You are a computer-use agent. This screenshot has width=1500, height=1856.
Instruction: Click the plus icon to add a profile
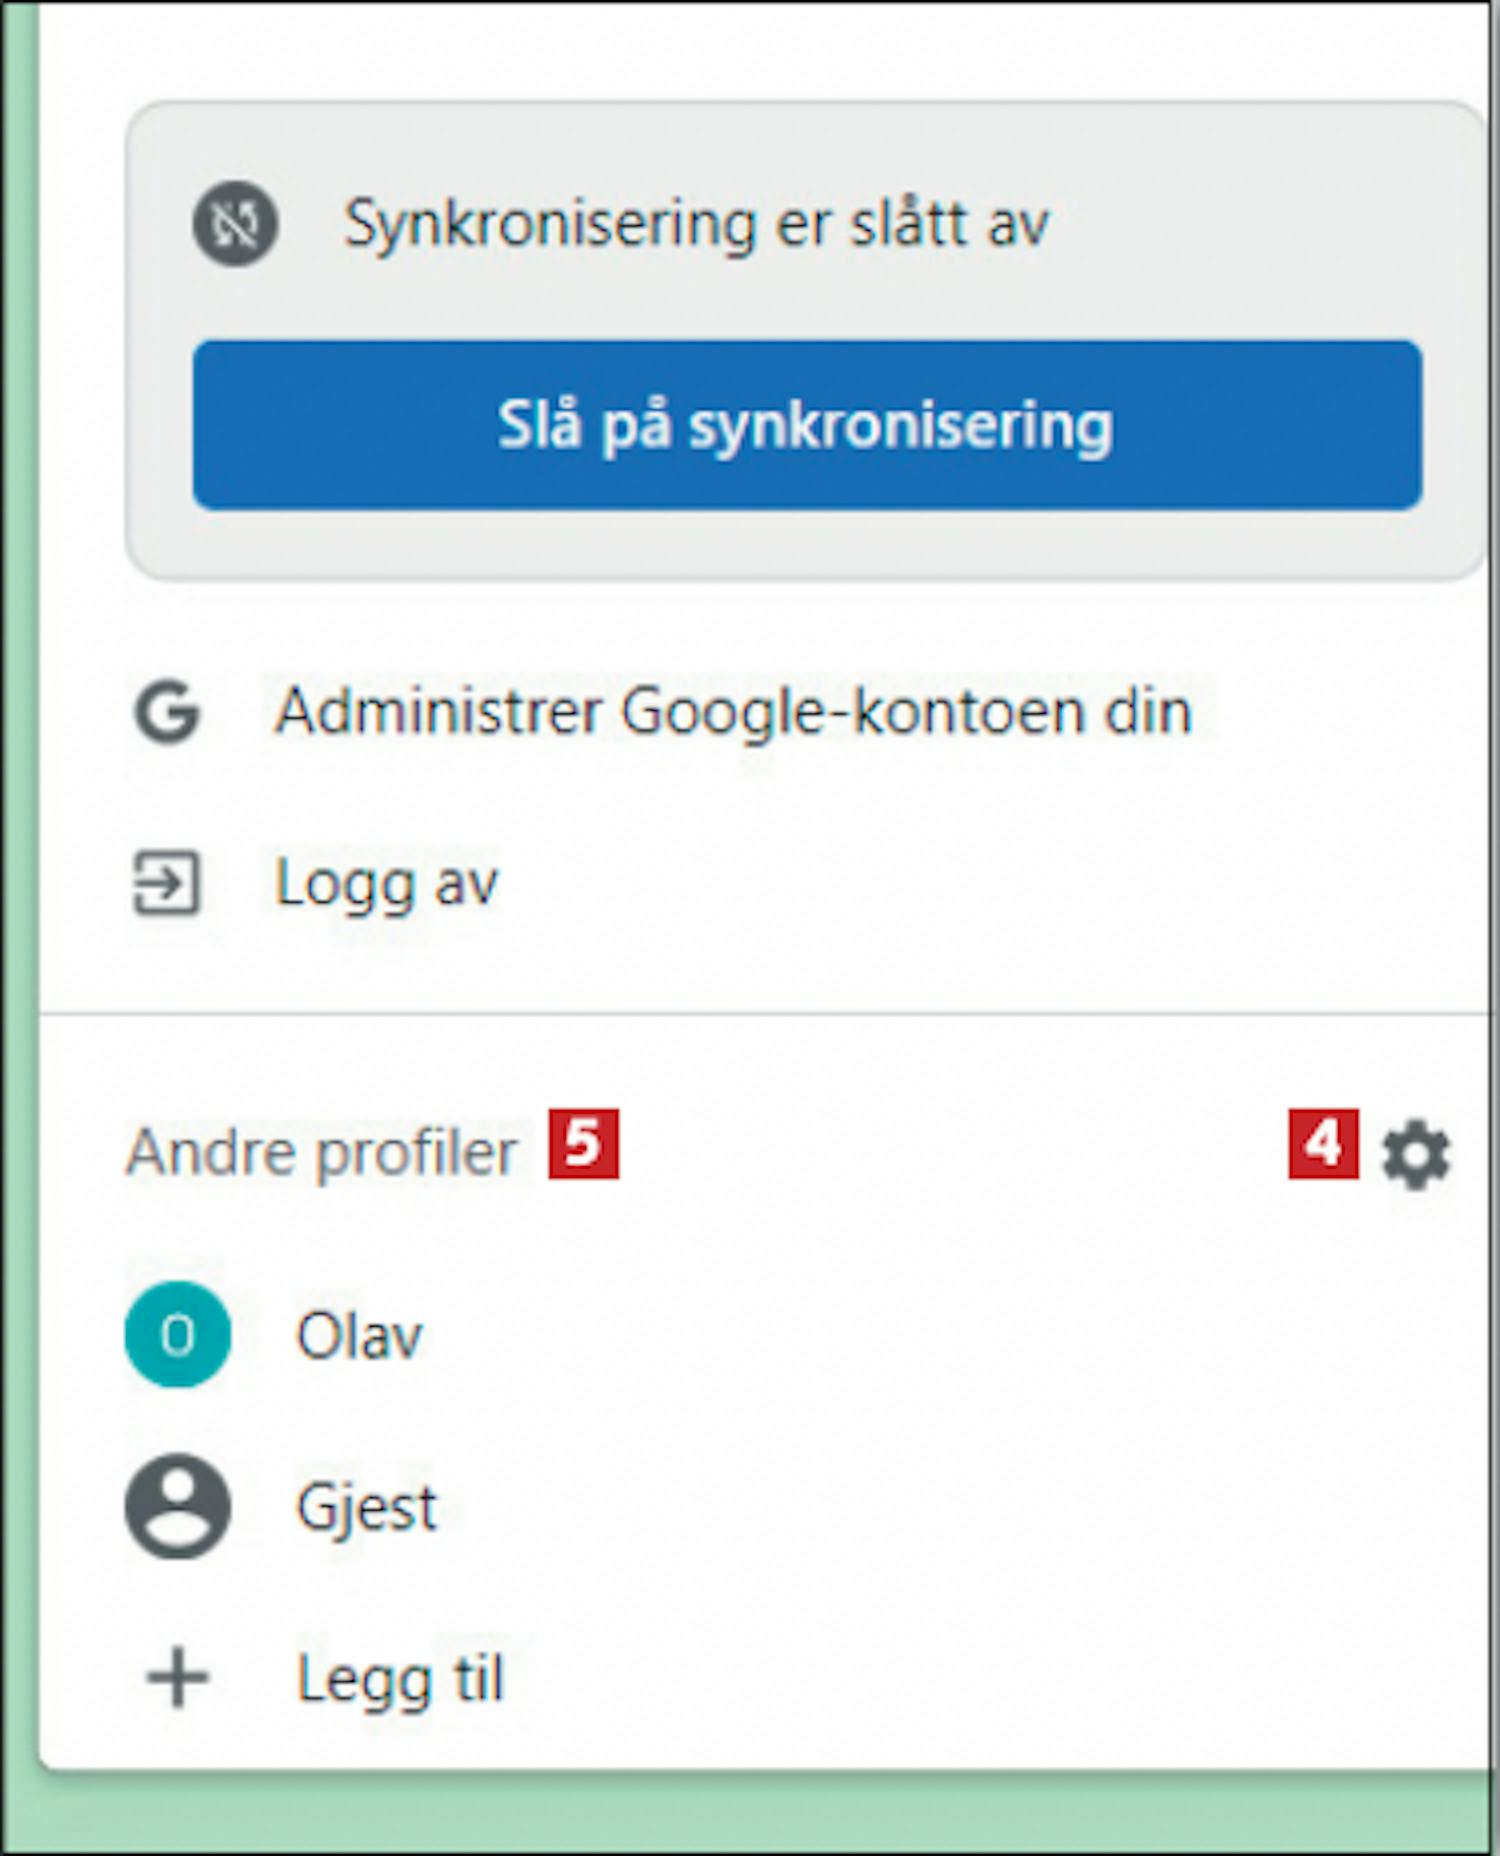(x=178, y=1677)
